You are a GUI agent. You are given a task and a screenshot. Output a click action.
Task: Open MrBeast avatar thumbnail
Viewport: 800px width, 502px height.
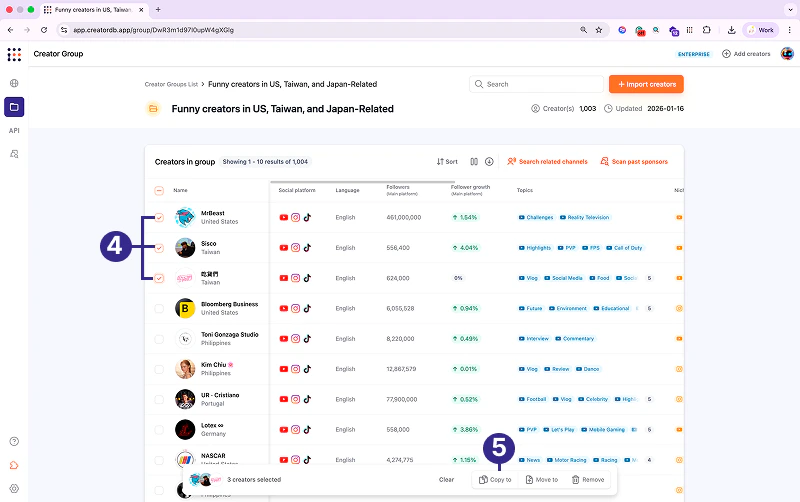pyautogui.click(x=185, y=218)
